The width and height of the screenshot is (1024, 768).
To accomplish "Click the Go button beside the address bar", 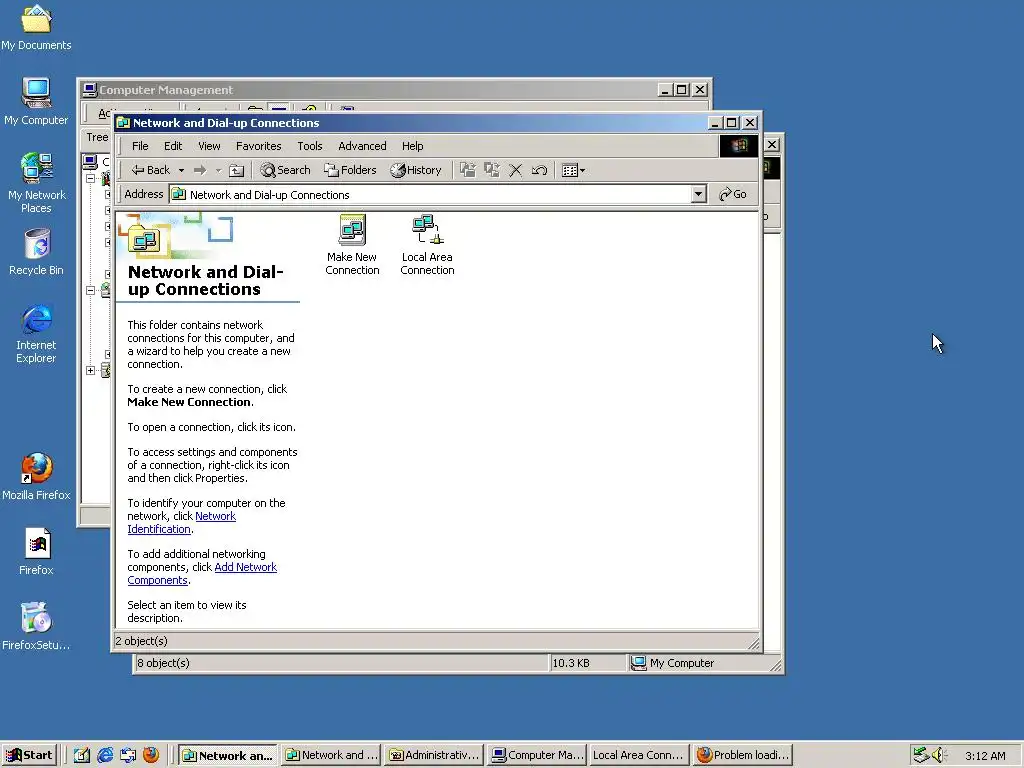I will (733, 194).
